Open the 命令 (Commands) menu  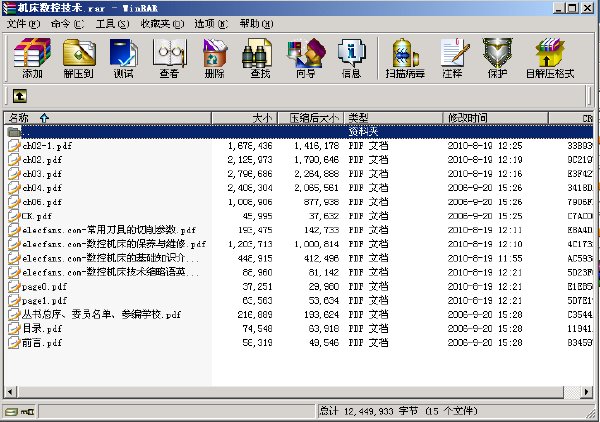tap(67, 24)
